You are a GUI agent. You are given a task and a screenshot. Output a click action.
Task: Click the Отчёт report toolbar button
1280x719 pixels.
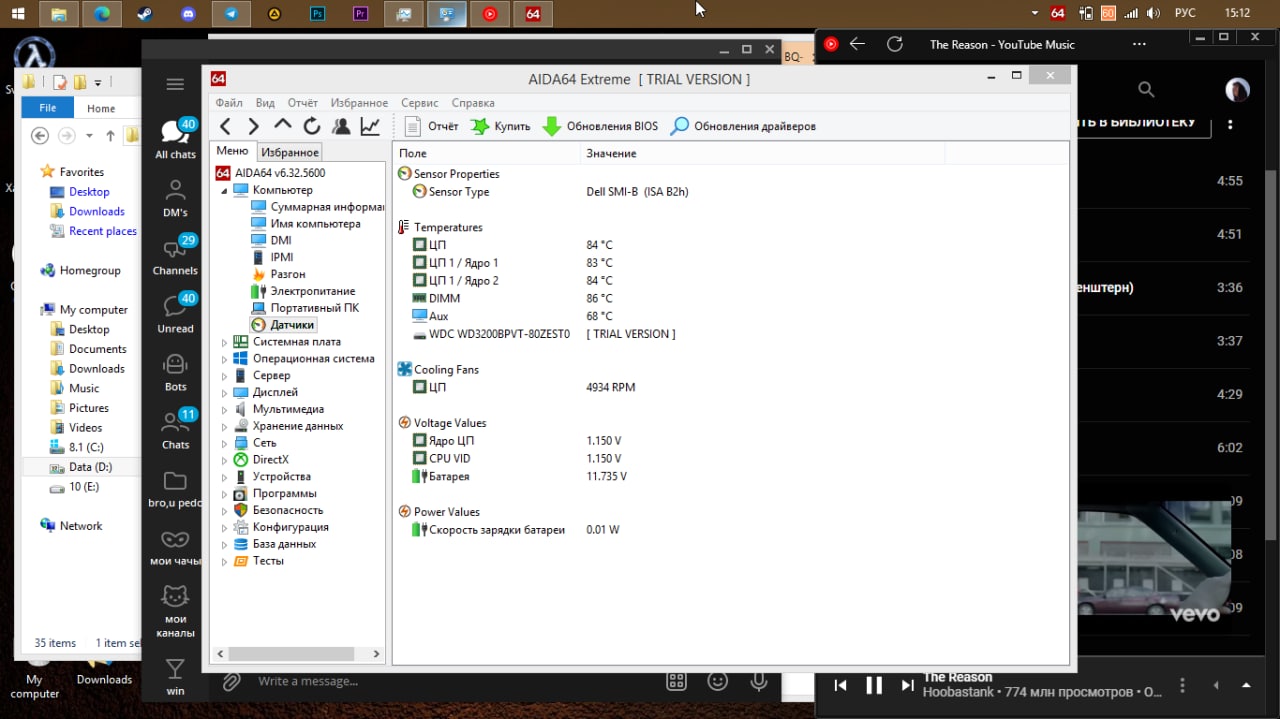click(431, 126)
